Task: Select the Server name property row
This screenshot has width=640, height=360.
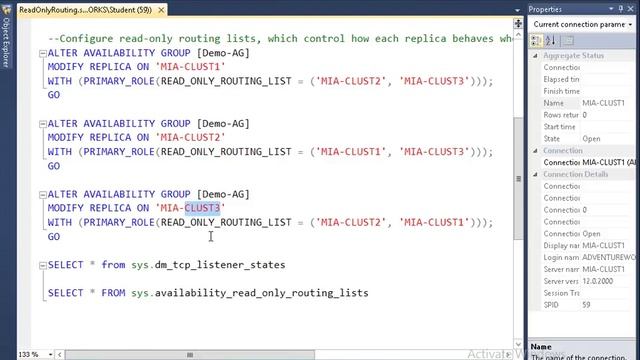Action: click(587, 269)
